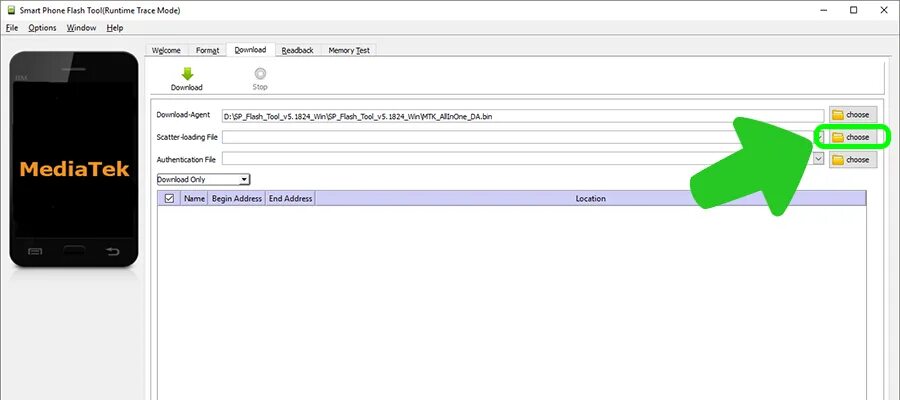
Task: Open the Help menu
Action: point(115,28)
